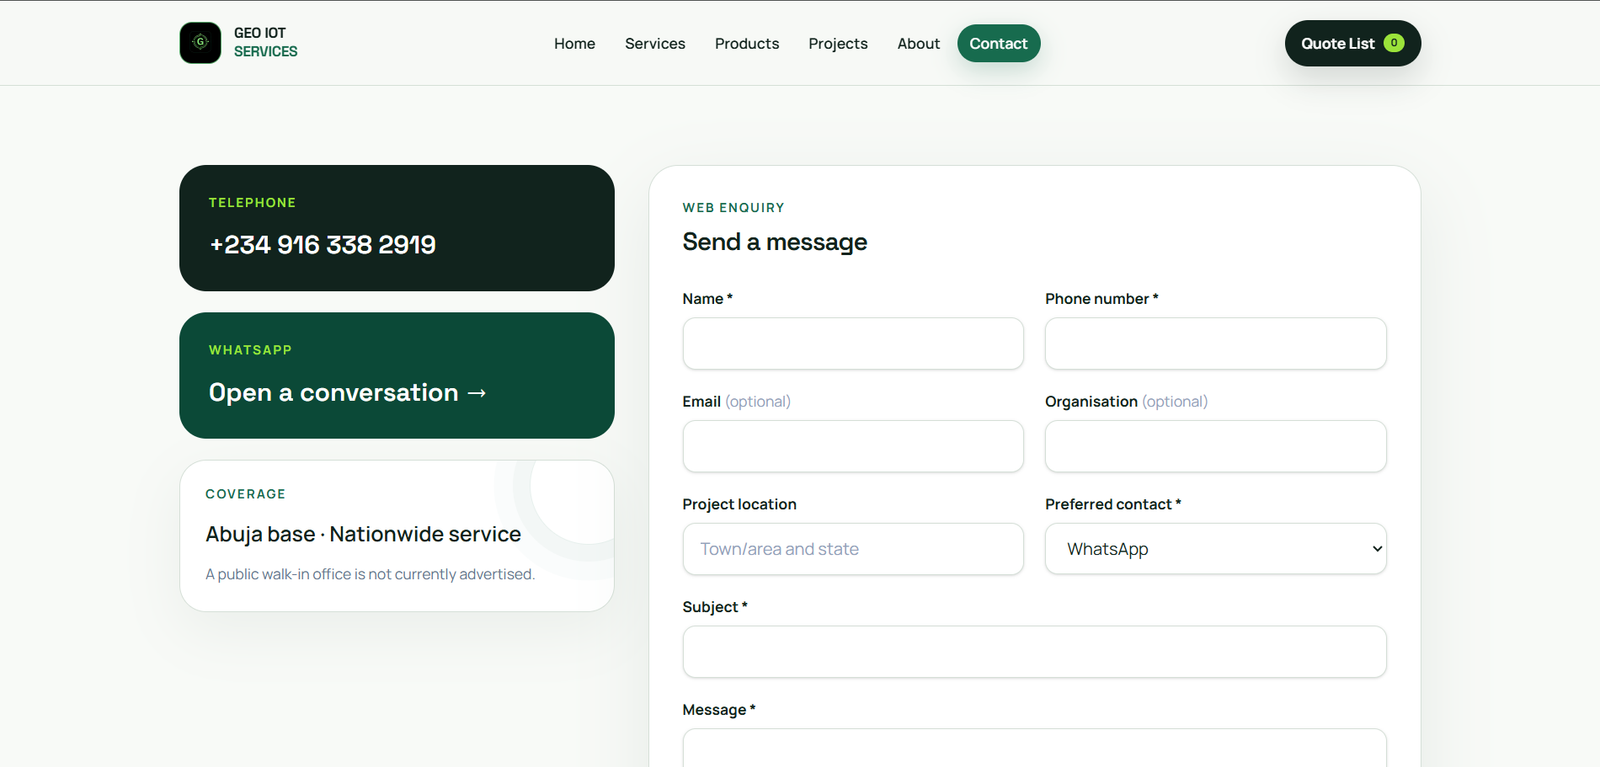Click the WEB ENQUIRY label
The image size is (1600, 767).
coord(733,208)
